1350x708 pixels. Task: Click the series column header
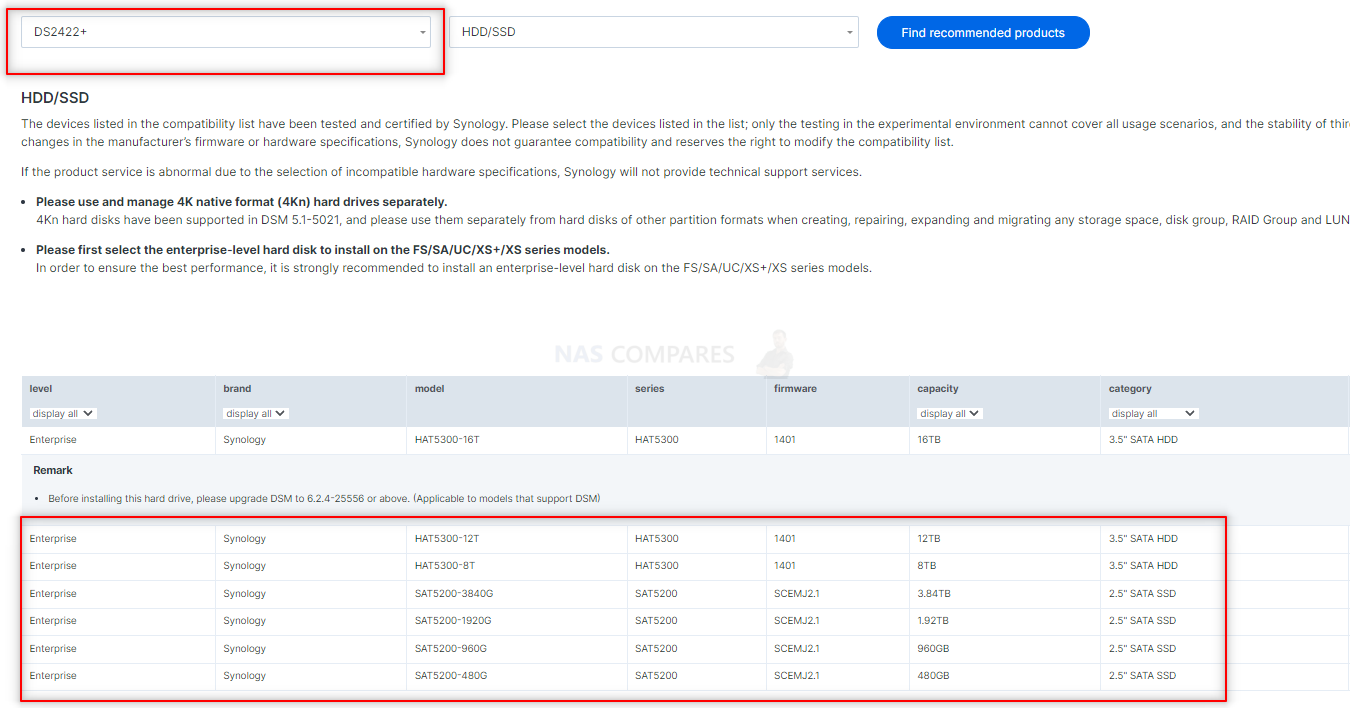coord(649,389)
